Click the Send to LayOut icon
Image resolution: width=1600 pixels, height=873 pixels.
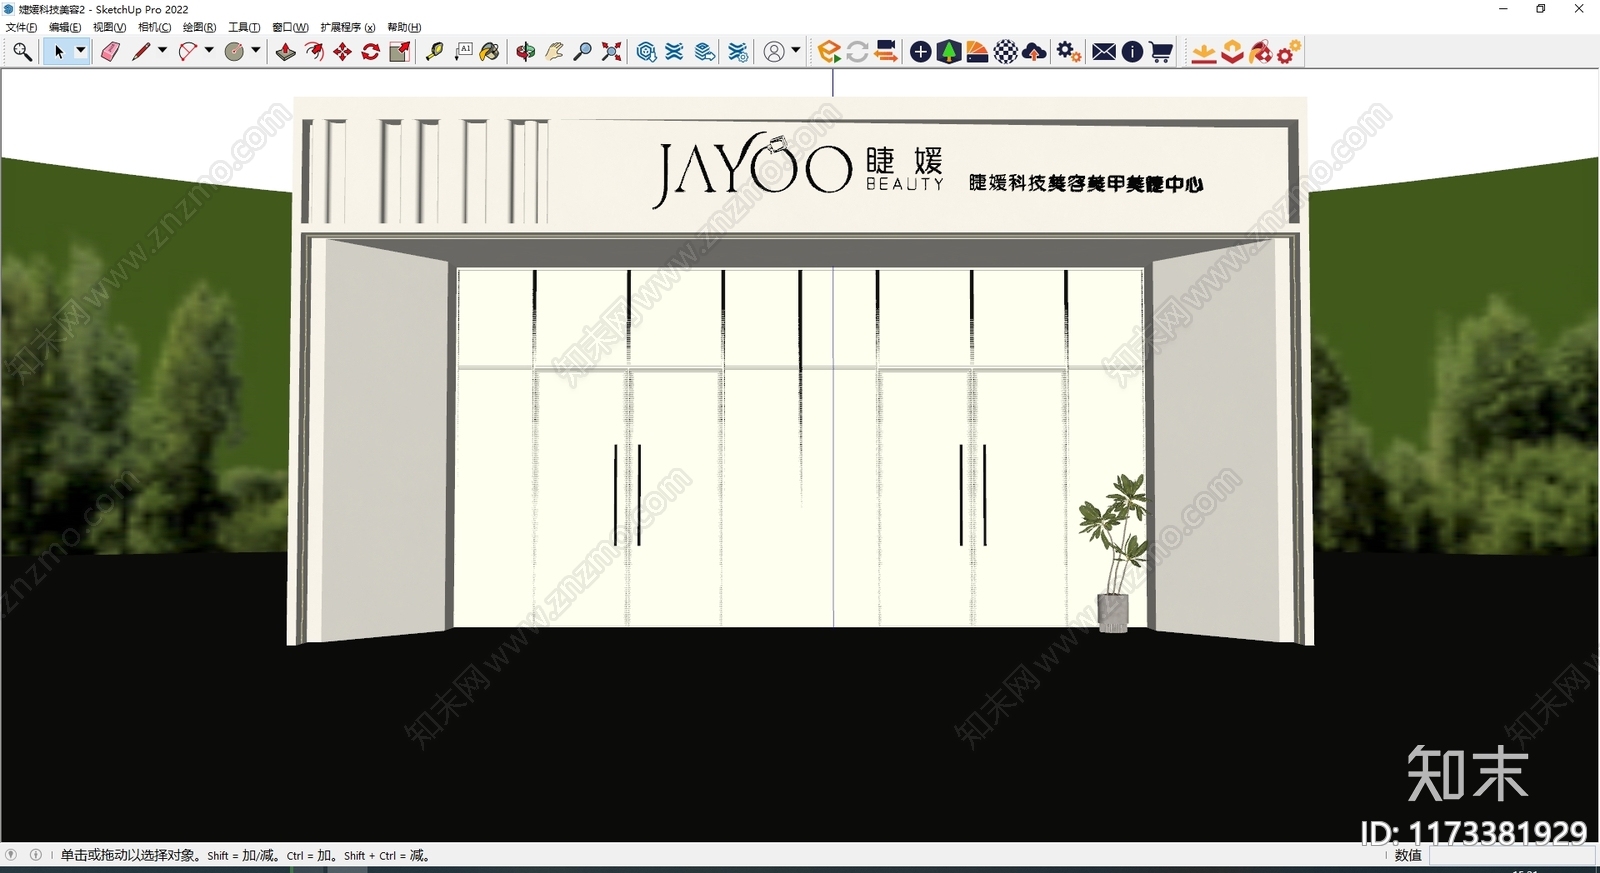click(x=705, y=52)
